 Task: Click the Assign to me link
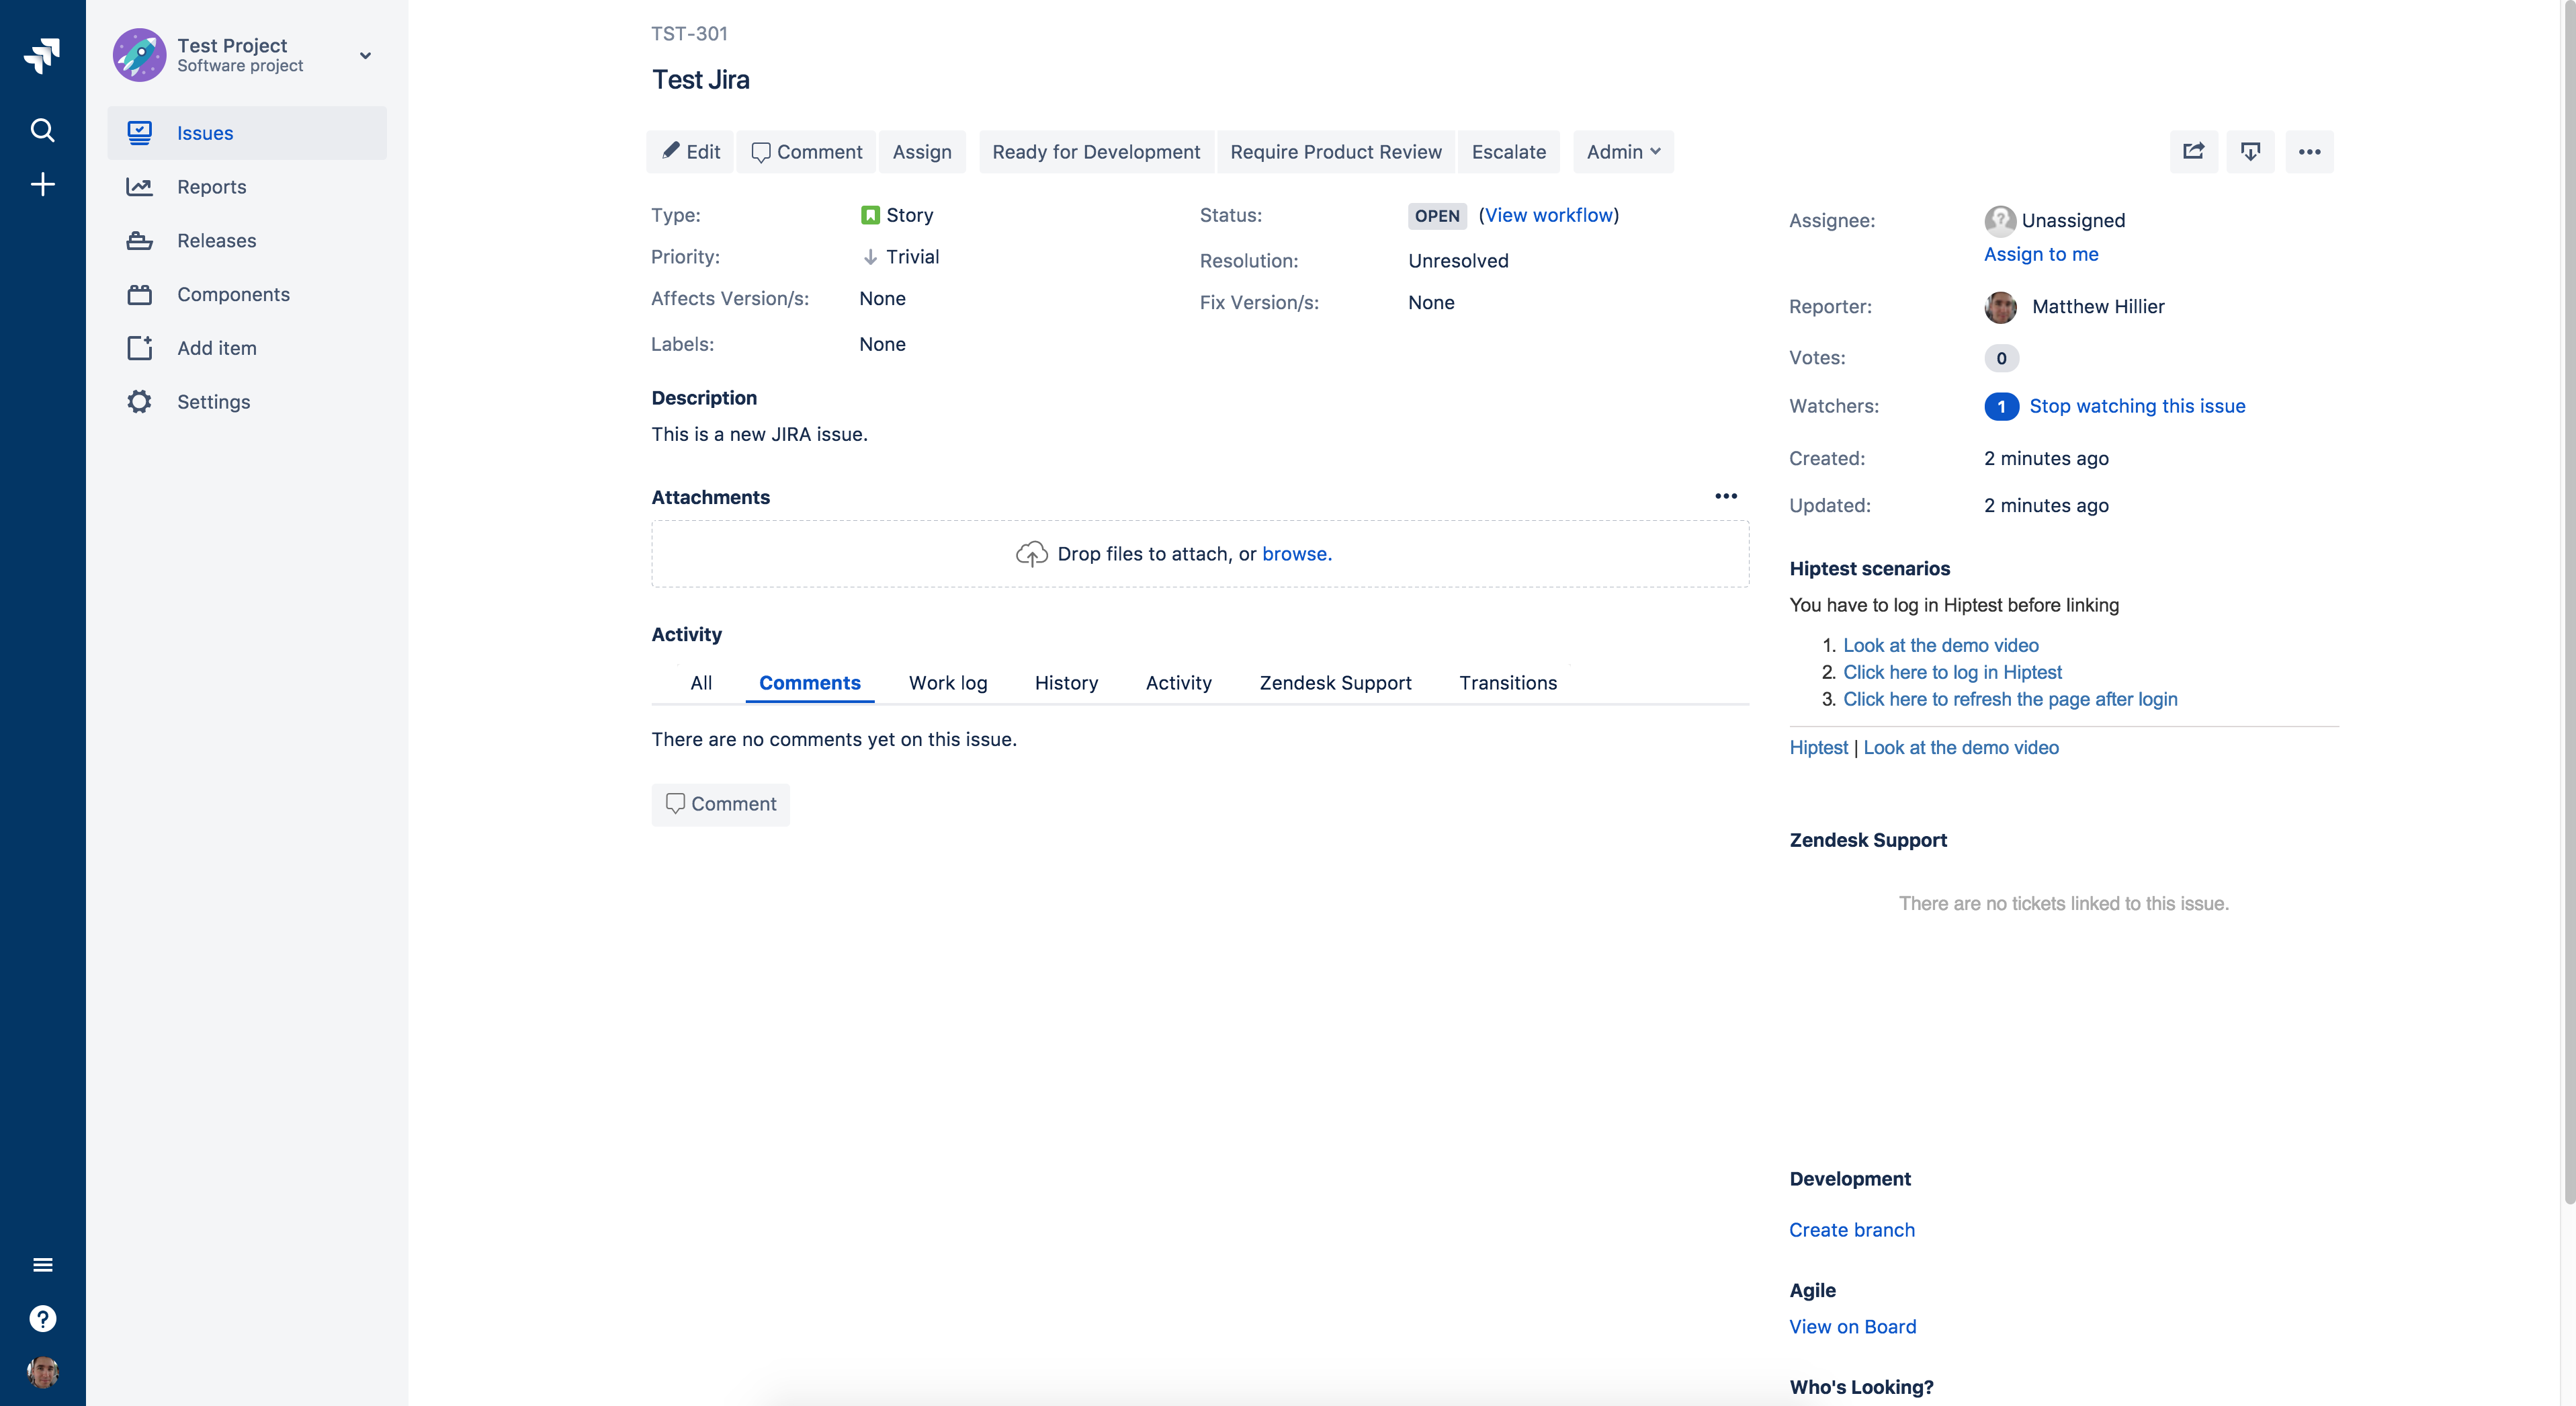[x=2041, y=254]
